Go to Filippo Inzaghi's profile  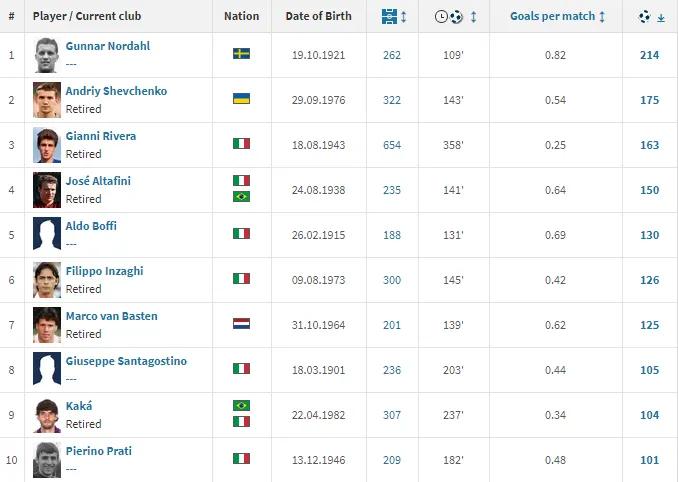pyautogui.click(x=106, y=271)
